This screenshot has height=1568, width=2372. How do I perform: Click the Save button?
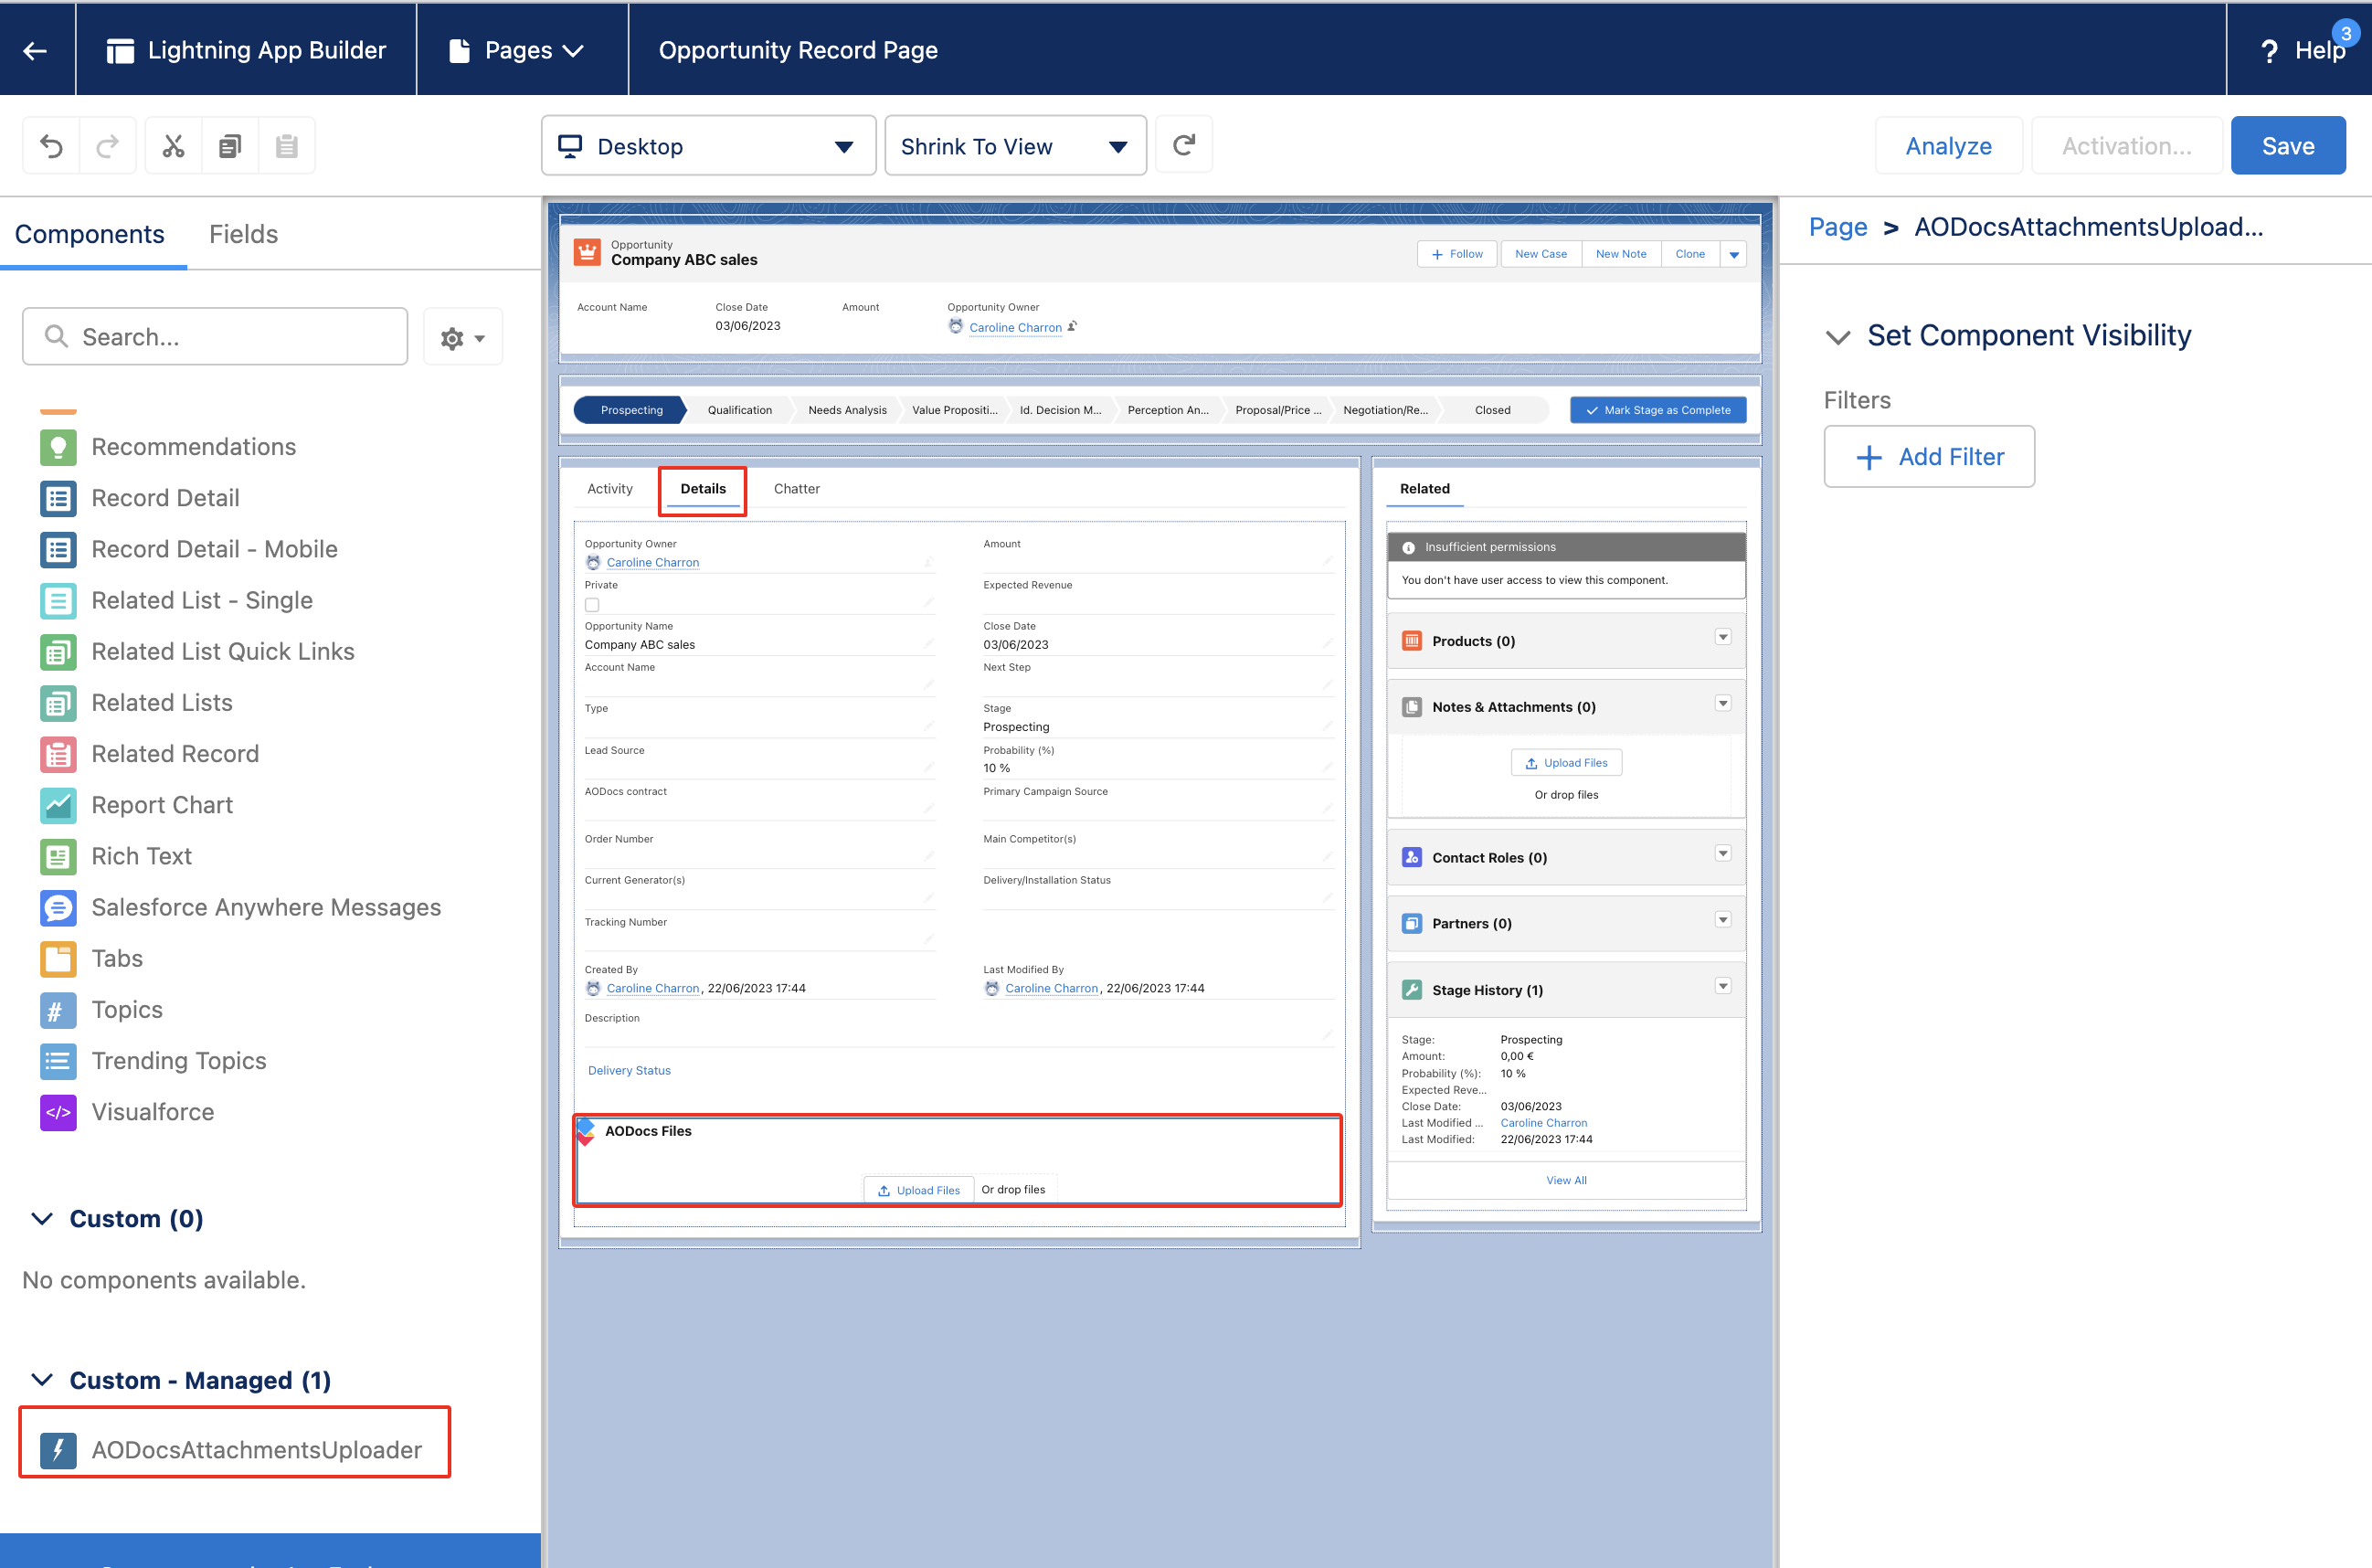[x=2287, y=146]
